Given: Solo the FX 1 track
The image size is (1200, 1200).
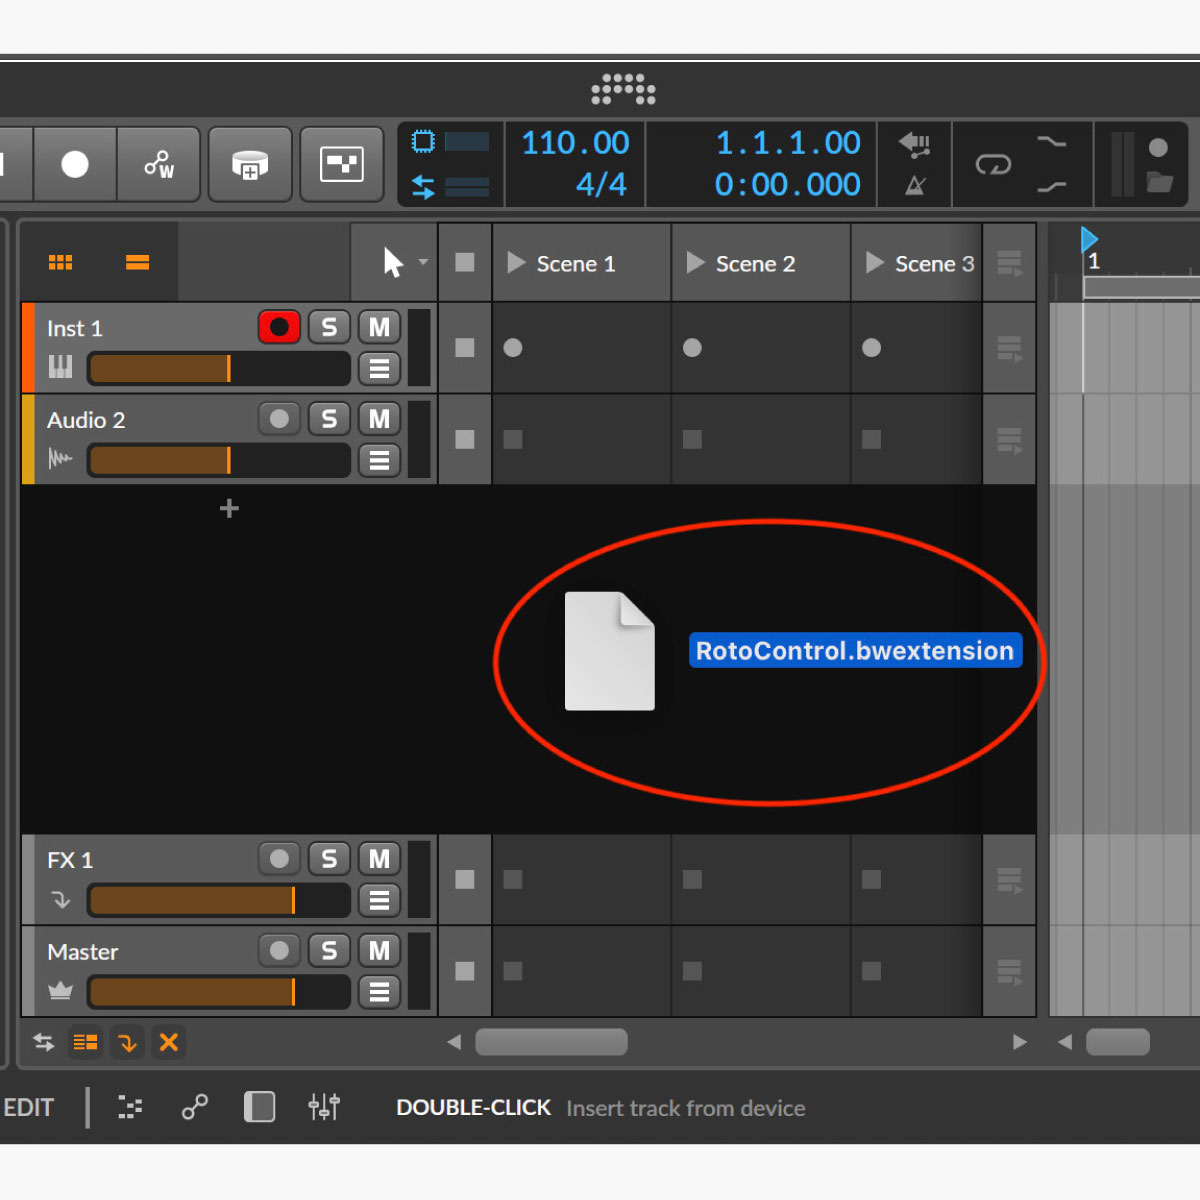Looking at the screenshot, I should (x=329, y=859).
